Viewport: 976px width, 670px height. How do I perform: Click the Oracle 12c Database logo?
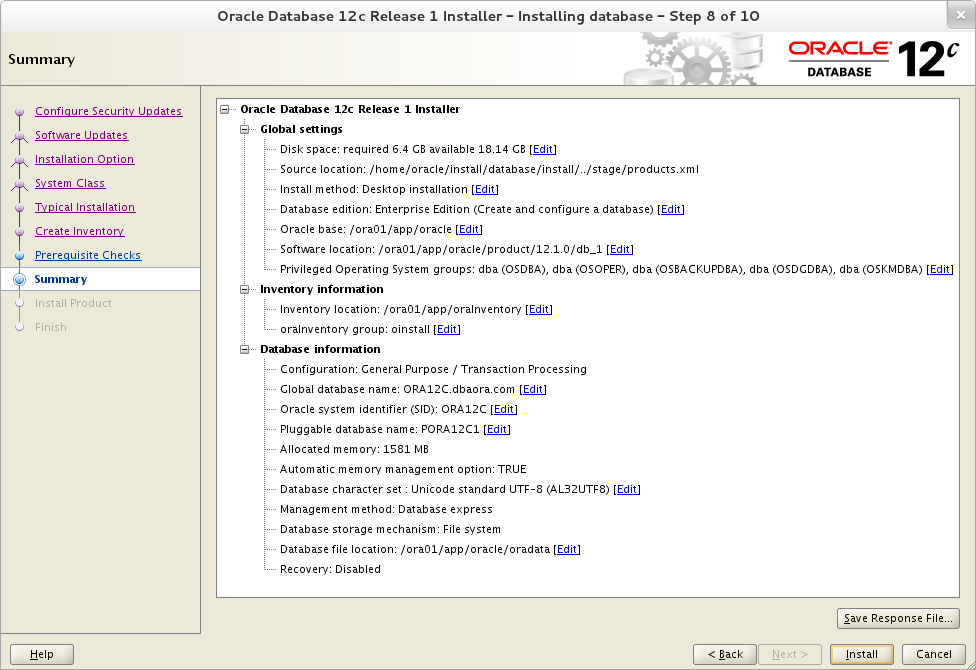(x=873, y=59)
